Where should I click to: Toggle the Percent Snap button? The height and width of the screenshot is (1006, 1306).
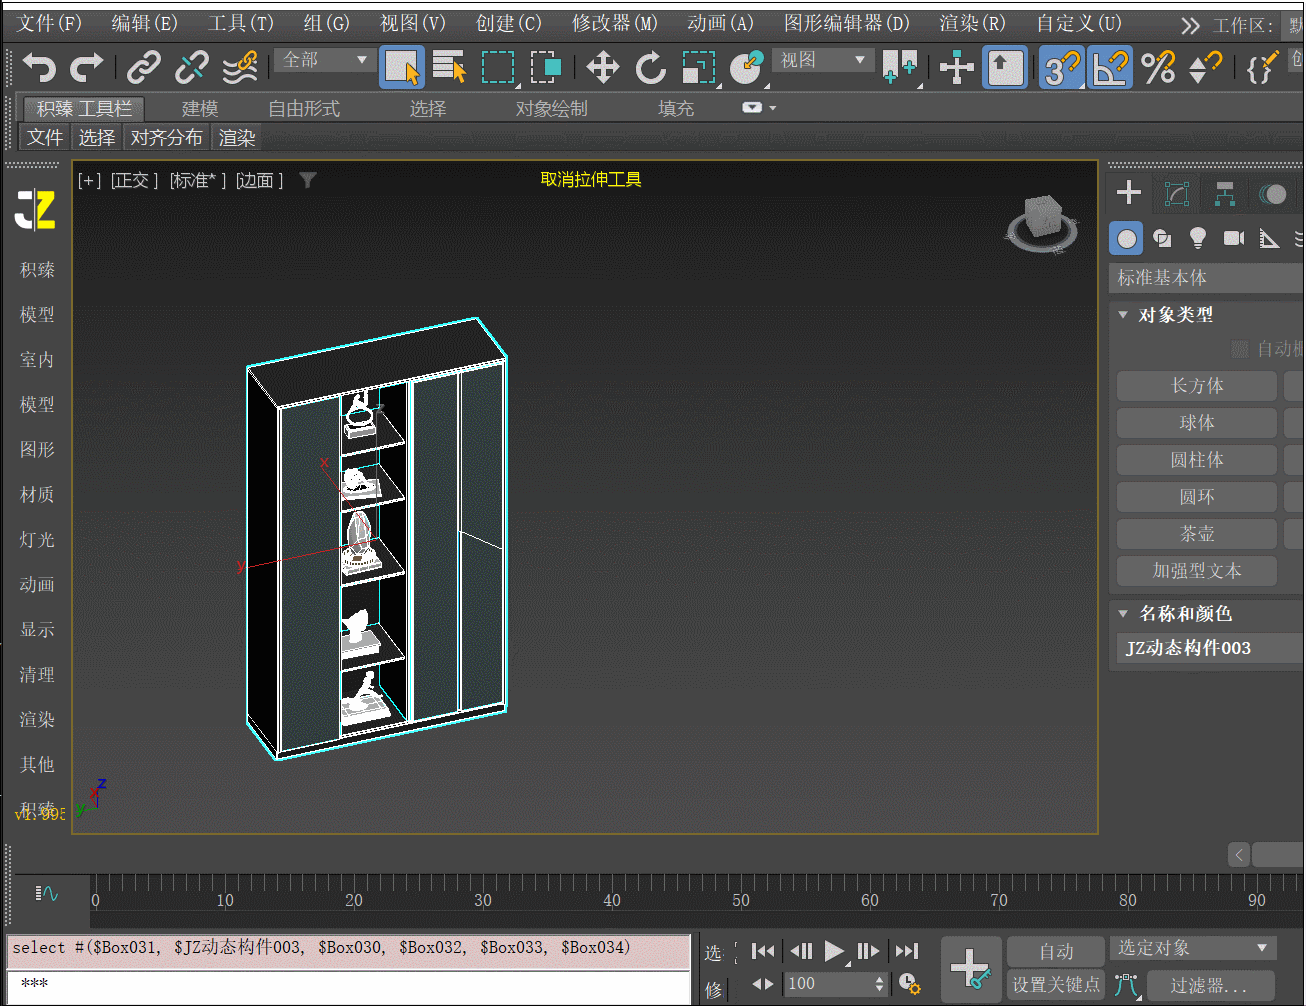coord(1158,67)
